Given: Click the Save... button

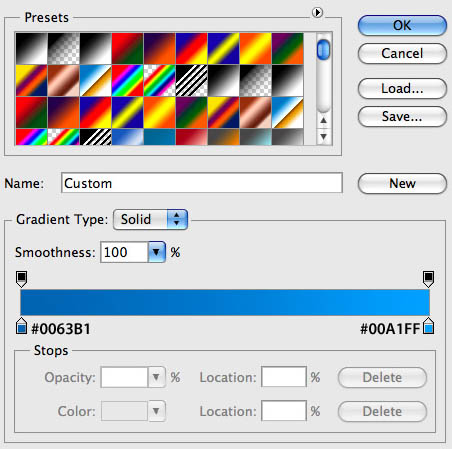Looking at the screenshot, I should click(x=402, y=116).
